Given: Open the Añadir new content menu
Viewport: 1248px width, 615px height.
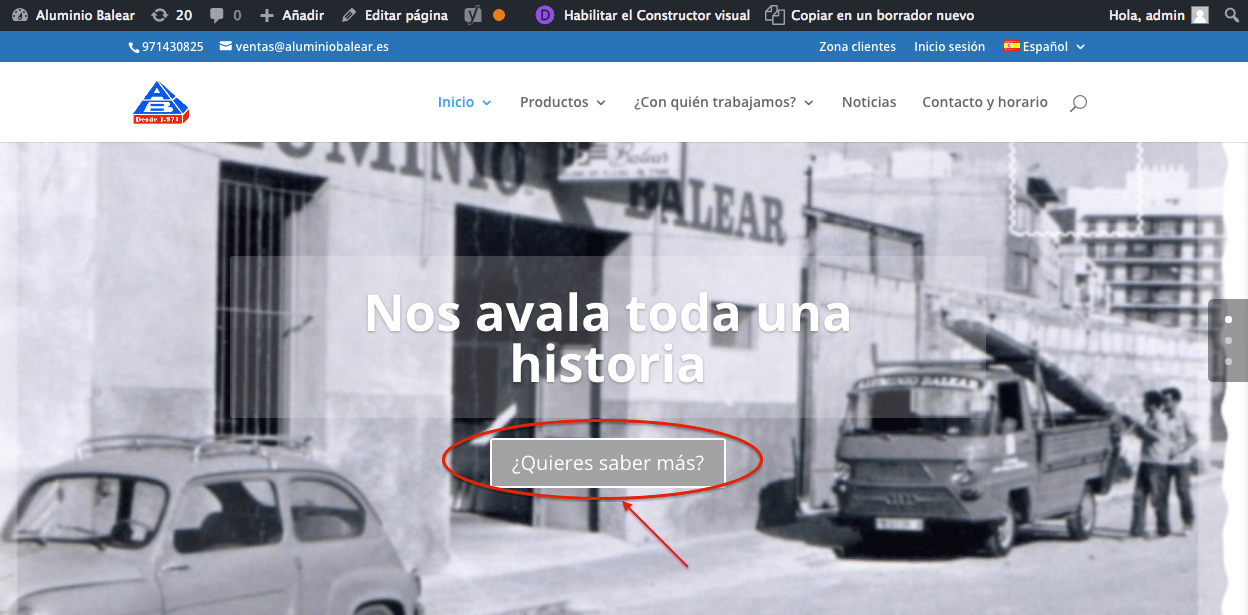Looking at the screenshot, I should (x=291, y=15).
